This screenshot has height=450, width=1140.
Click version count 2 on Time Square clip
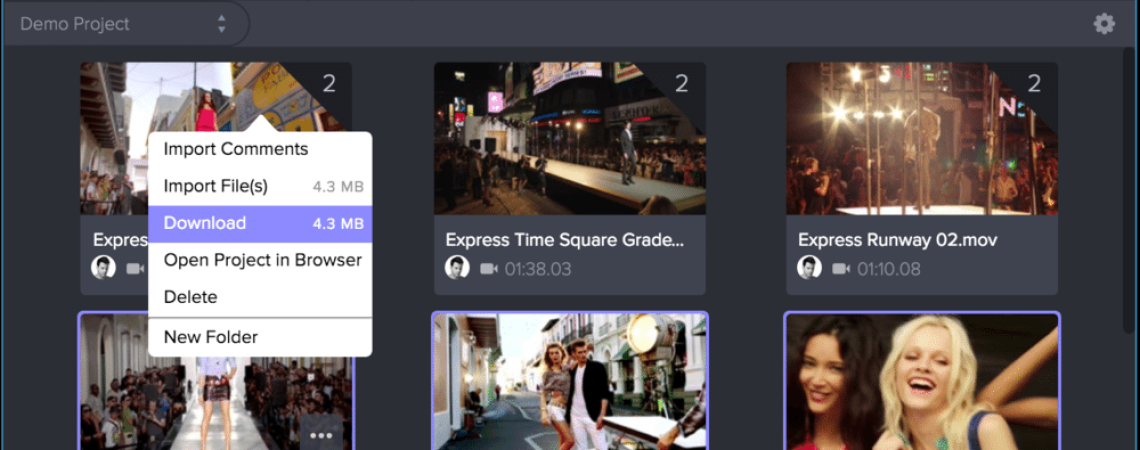pos(681,84)
